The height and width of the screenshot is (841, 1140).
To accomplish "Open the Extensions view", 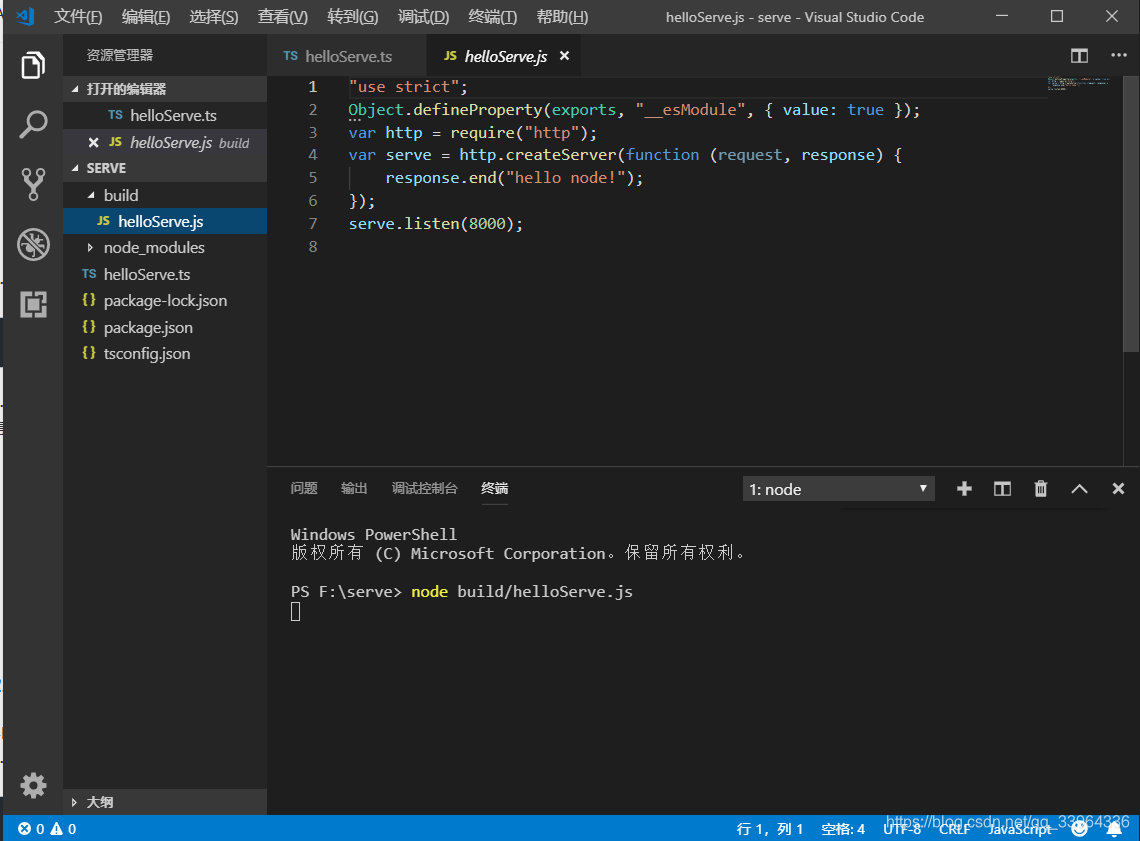I will (x=33, y=304).
